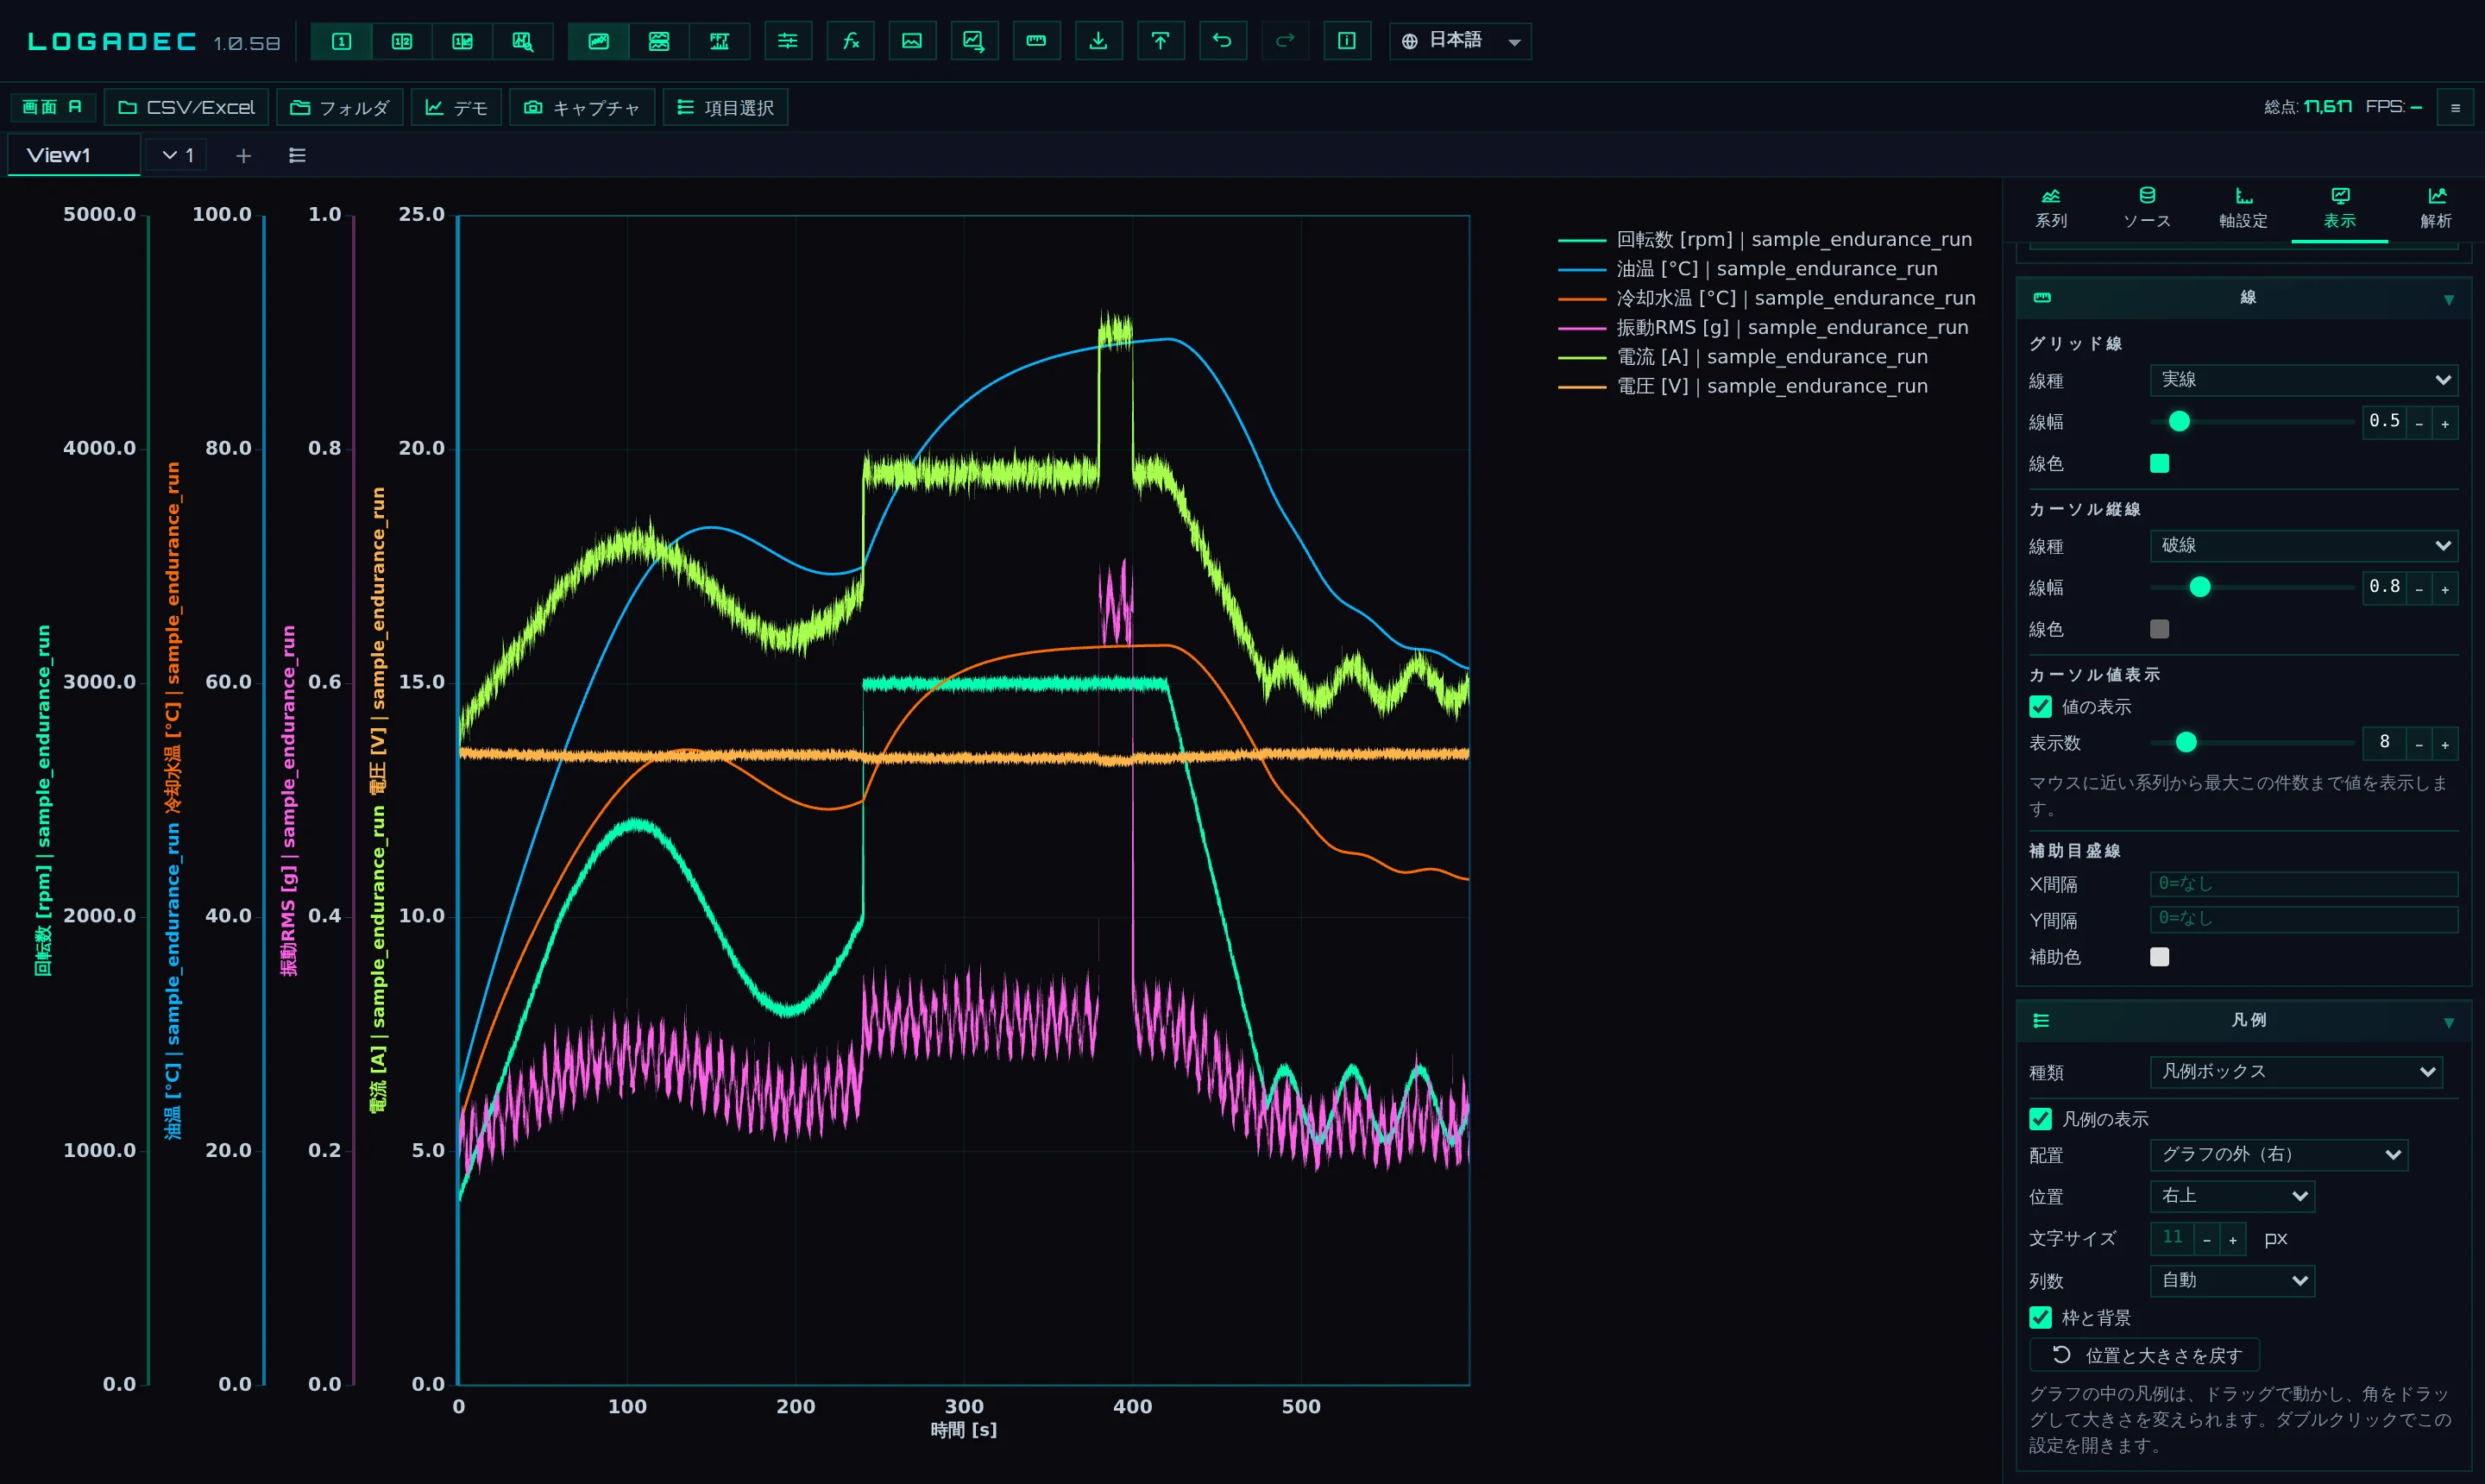Open the カーソル縦線 線種 dropdown showing 破線

point(2304,546)
